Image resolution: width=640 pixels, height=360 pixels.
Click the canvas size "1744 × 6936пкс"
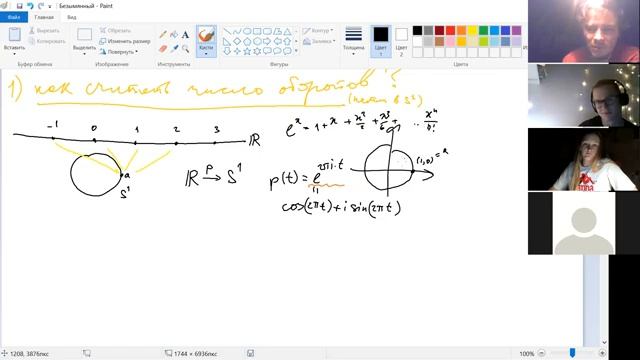coord(195,353)
